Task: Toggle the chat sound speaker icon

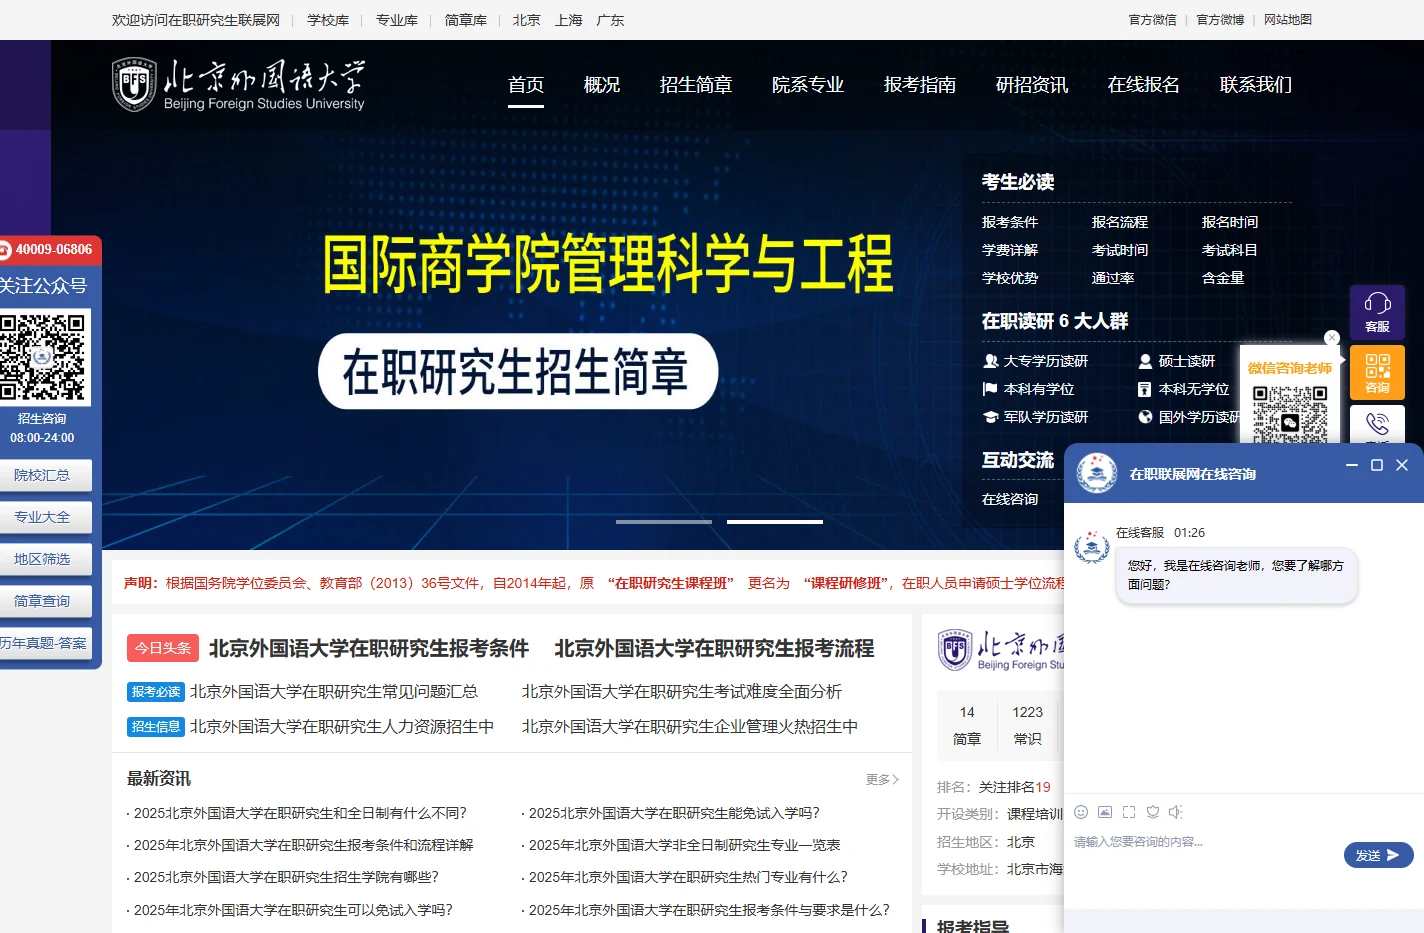Action: (x=1176, y=812)
